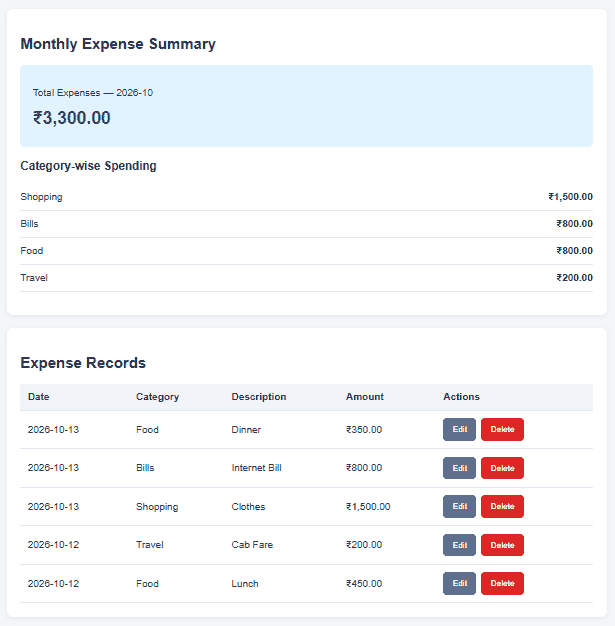Image resolution: width=615 pixels, height=626 pixels.
Task: Click the Shopping category cell in Clothes row
Action: click(157, 507)
